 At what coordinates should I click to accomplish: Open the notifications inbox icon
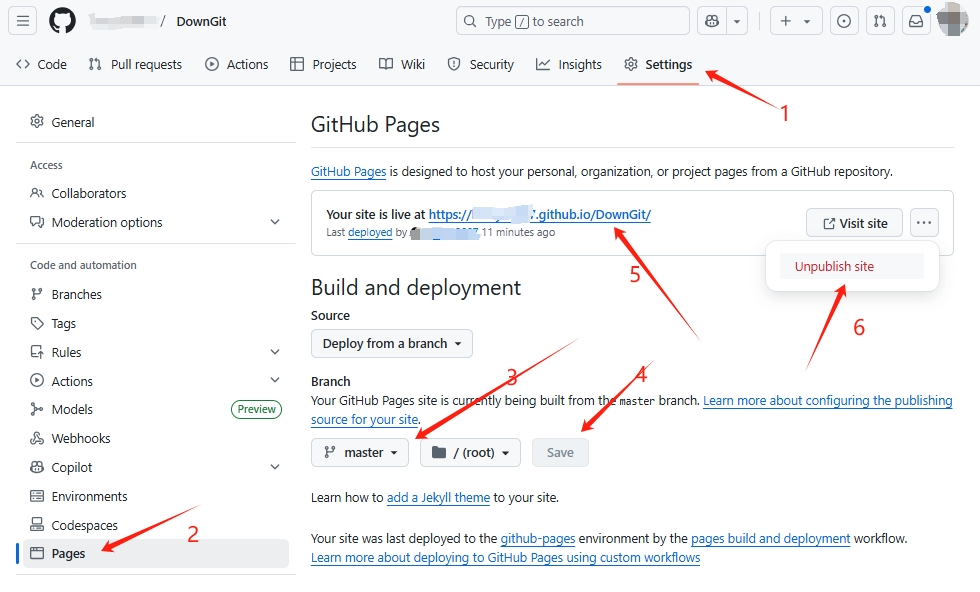click(916, 21)
